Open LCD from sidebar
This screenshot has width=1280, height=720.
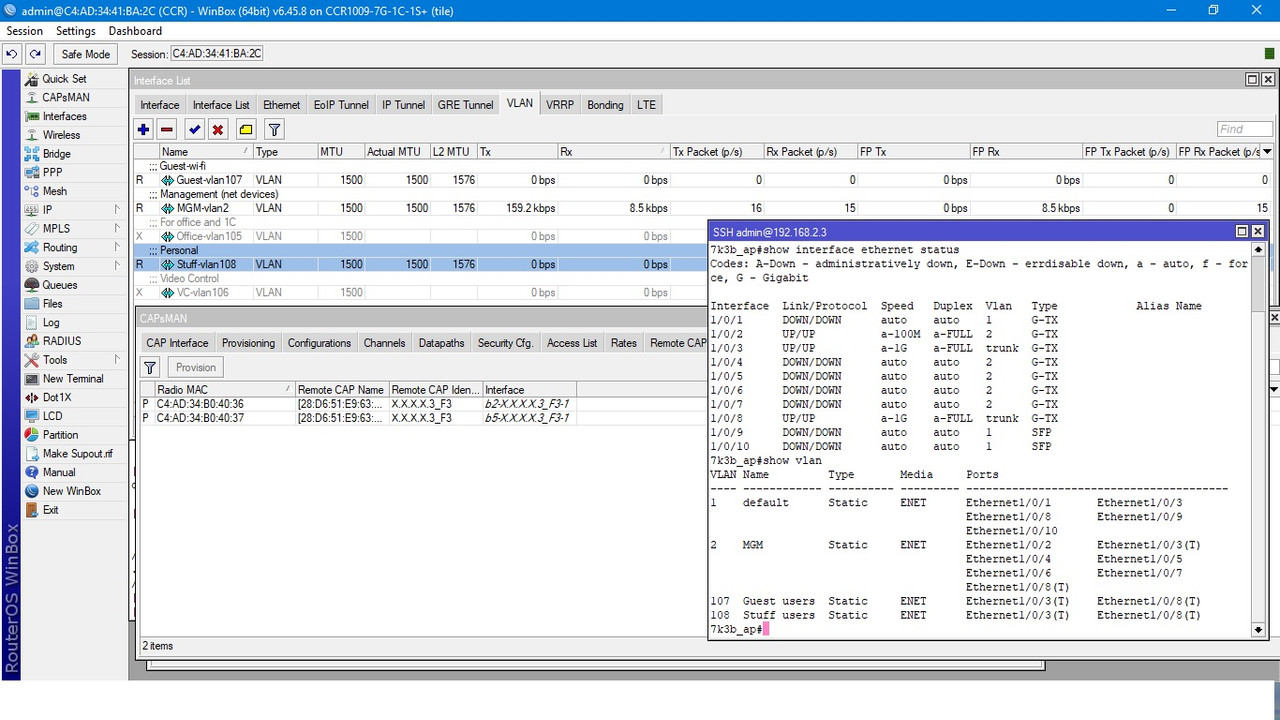(52, 416)
